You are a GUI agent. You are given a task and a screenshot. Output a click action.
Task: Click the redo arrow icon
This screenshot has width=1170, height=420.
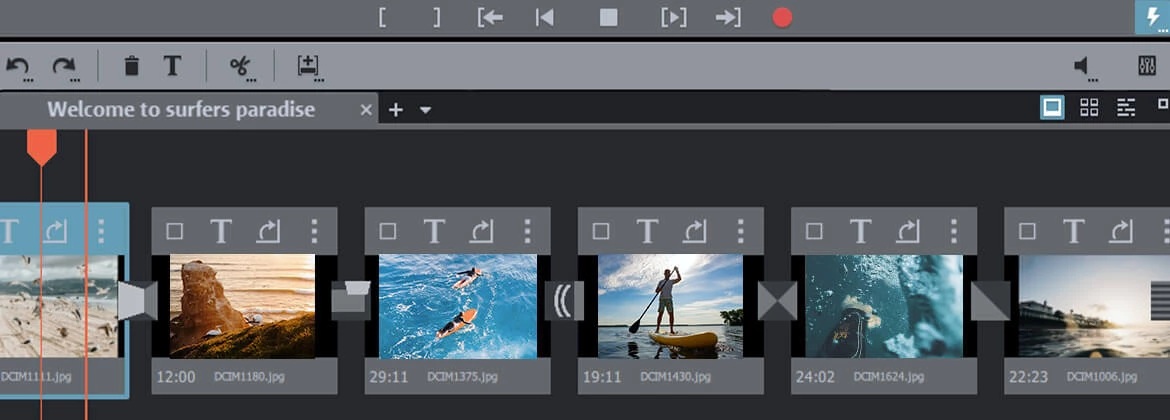64,67
